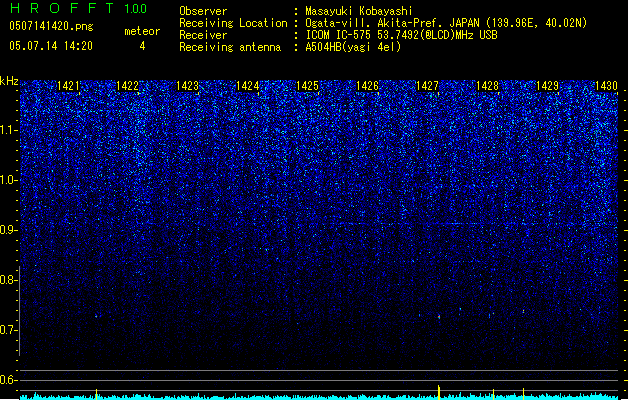
Task: Click the kHz axis unit label
Action: [x=9, y=81]
